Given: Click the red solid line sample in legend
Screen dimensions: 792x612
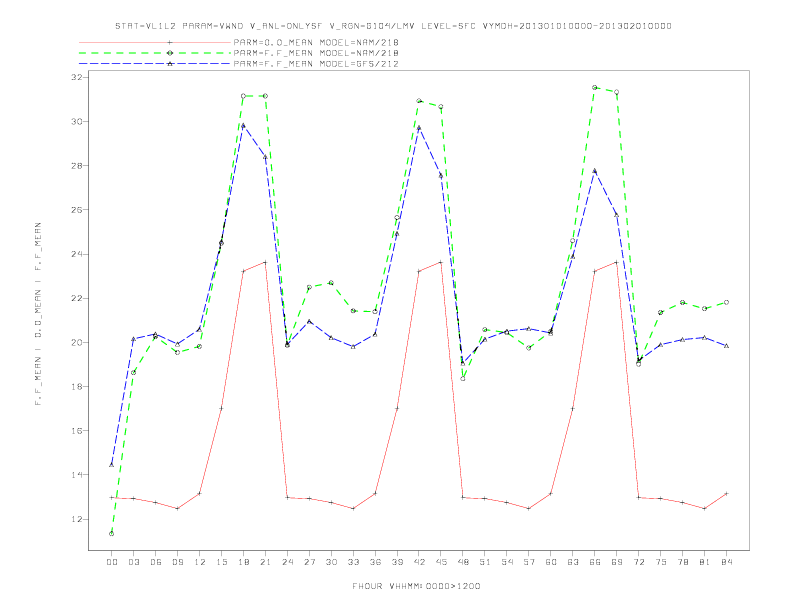Looking at the screenshot, I should [x=155, y=42].
